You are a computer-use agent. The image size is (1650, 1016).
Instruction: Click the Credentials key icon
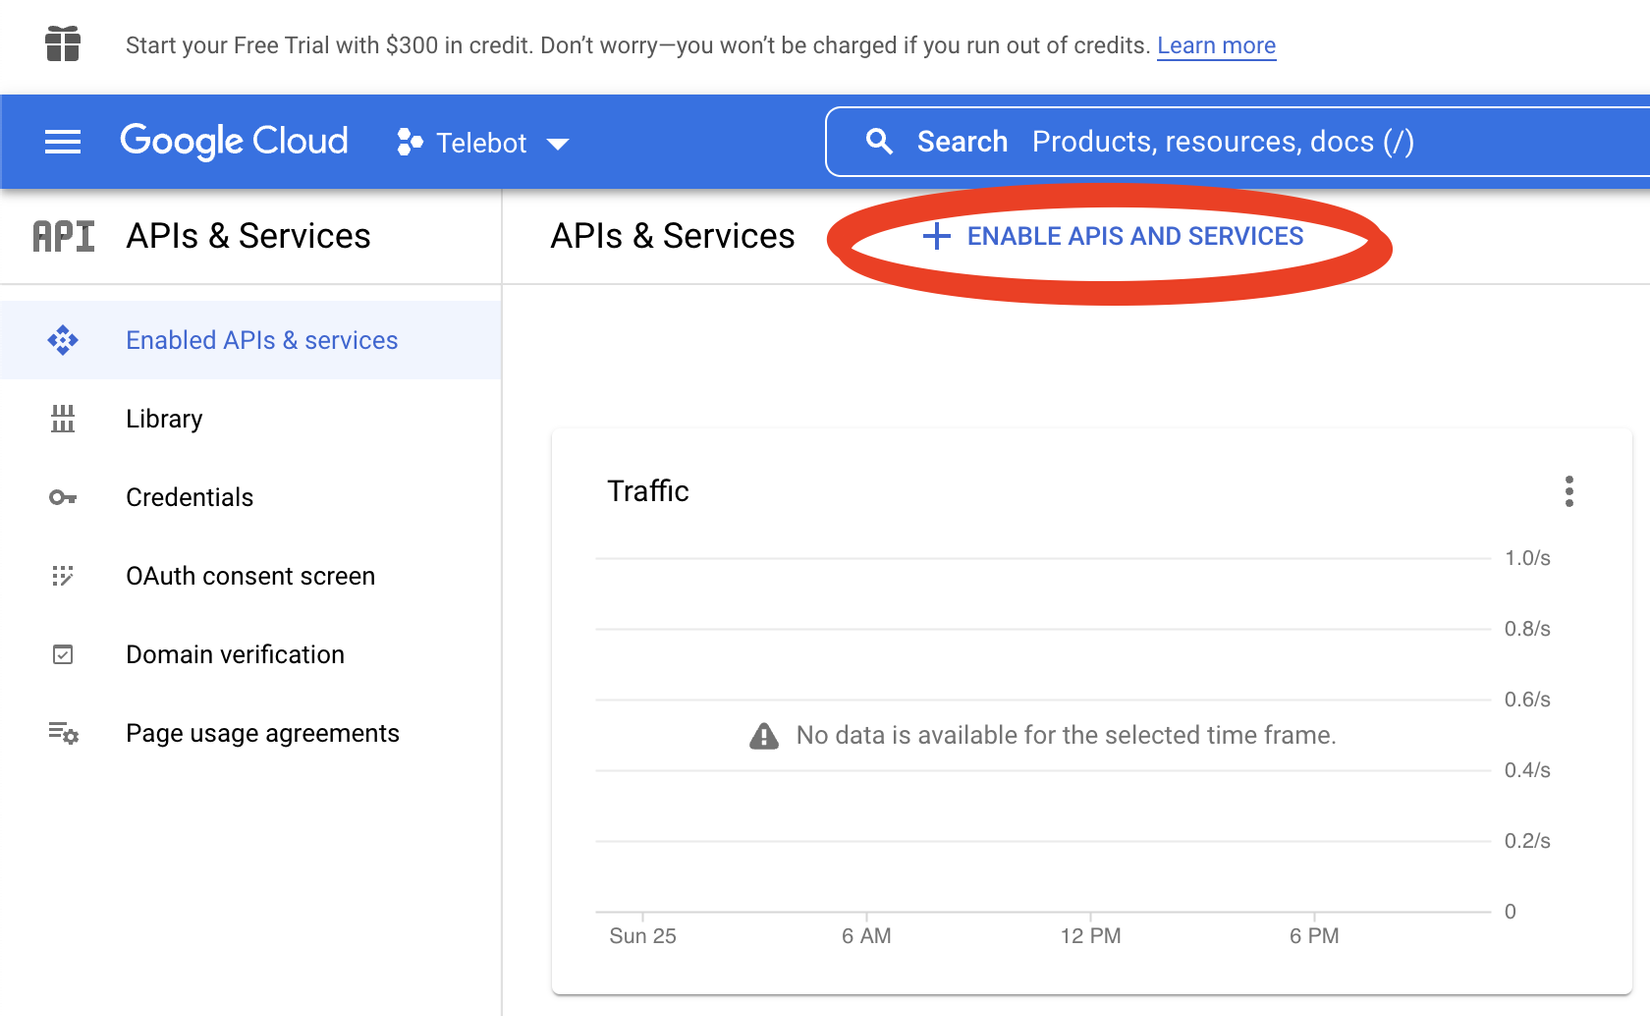[x=63, y=497]
